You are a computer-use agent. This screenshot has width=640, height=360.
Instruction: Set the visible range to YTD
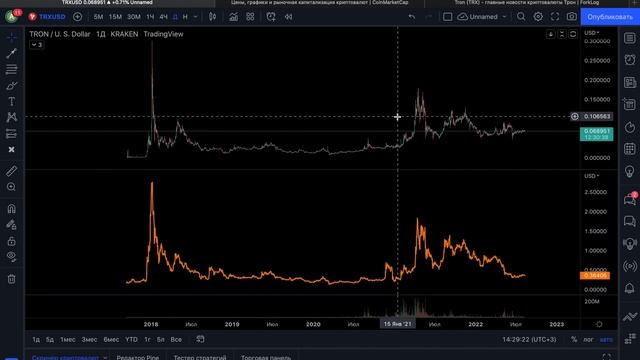(131, 340)
